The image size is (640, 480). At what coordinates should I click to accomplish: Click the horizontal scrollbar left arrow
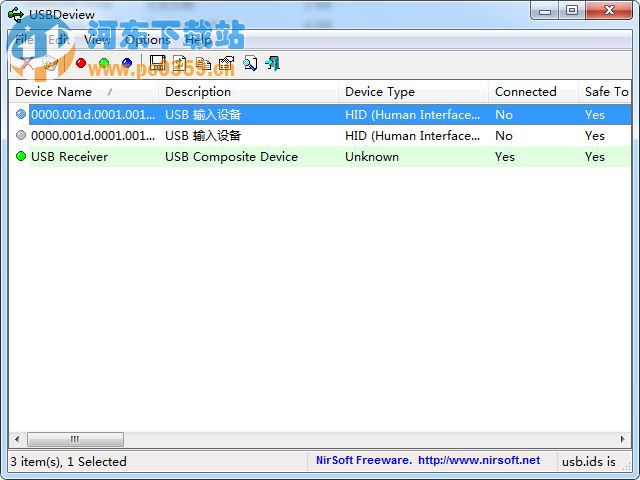pyautogui.click(x=17, y=439)
